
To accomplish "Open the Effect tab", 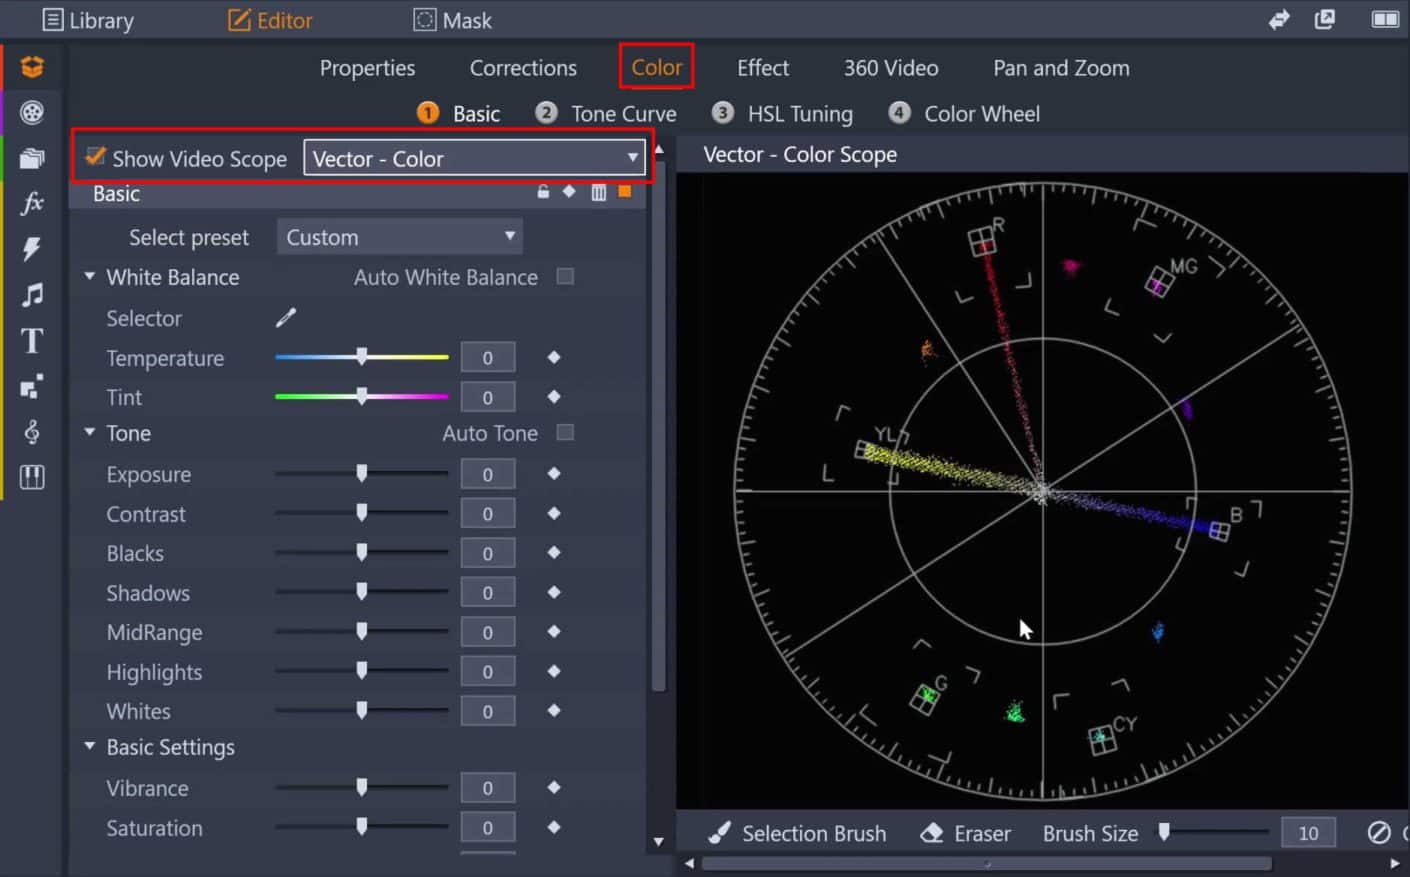I will pos(762,67).
